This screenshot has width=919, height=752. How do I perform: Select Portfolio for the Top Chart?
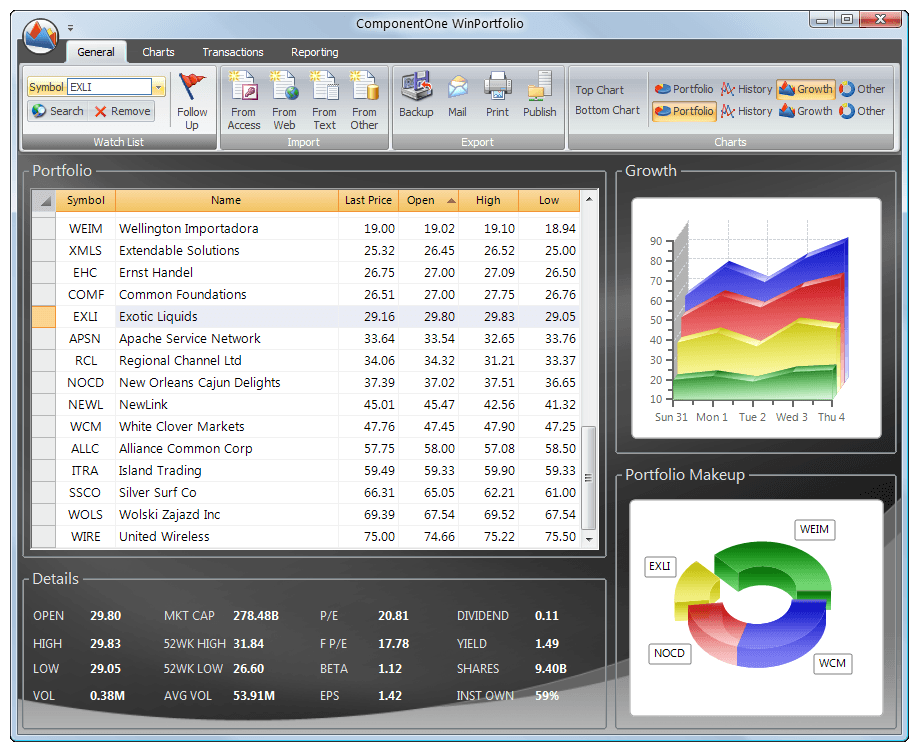point(684,89)
